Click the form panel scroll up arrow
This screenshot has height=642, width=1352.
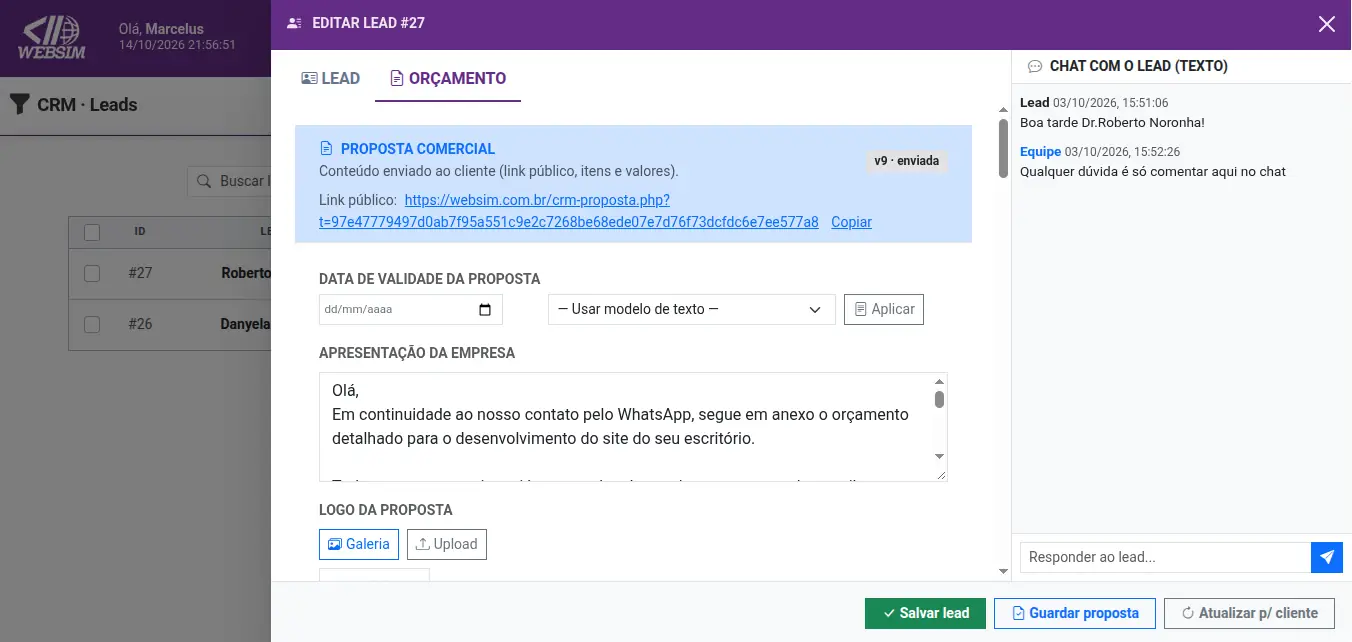coord(1003,110)
